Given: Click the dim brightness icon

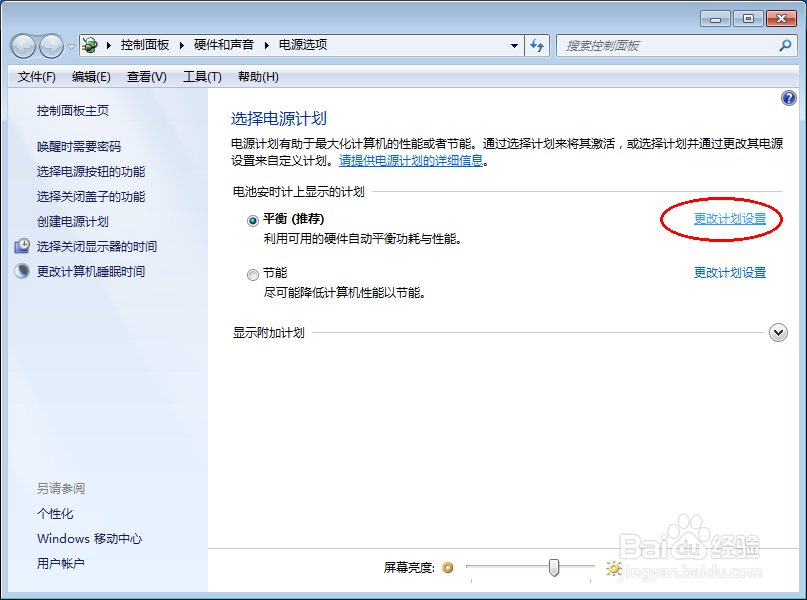Looking at the screenshot, I should click(448, 568).
